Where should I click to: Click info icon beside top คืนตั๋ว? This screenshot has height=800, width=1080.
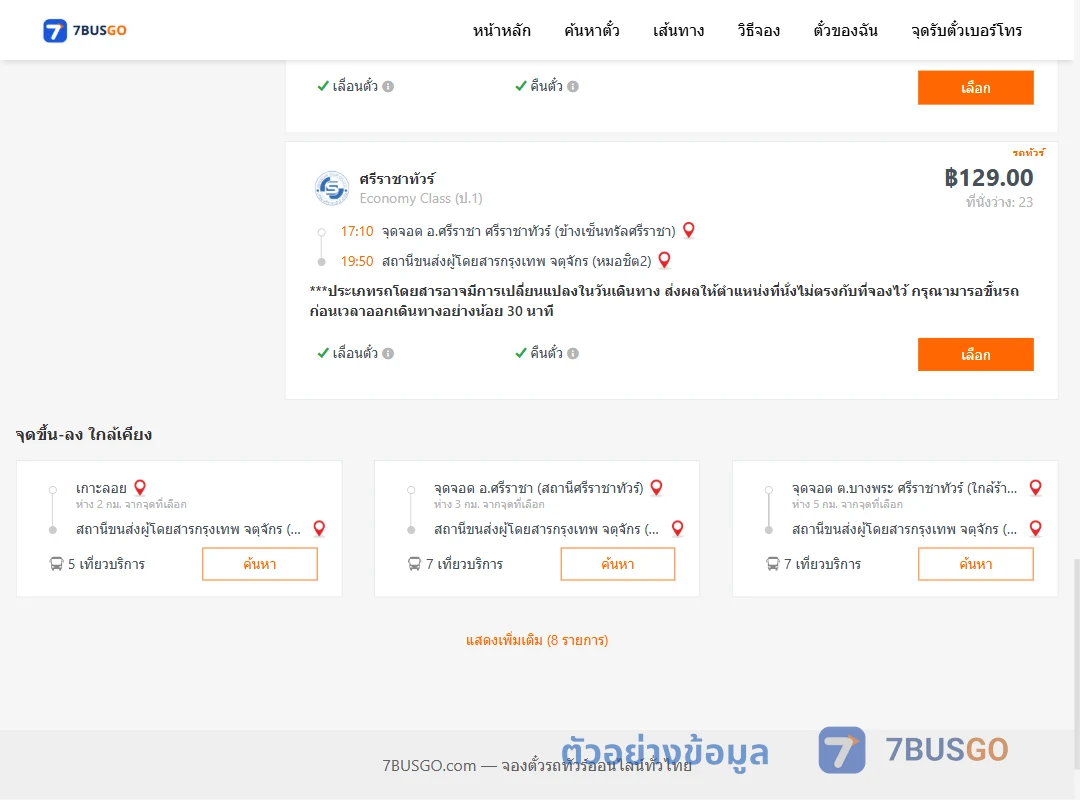click(x=573, y=86)
